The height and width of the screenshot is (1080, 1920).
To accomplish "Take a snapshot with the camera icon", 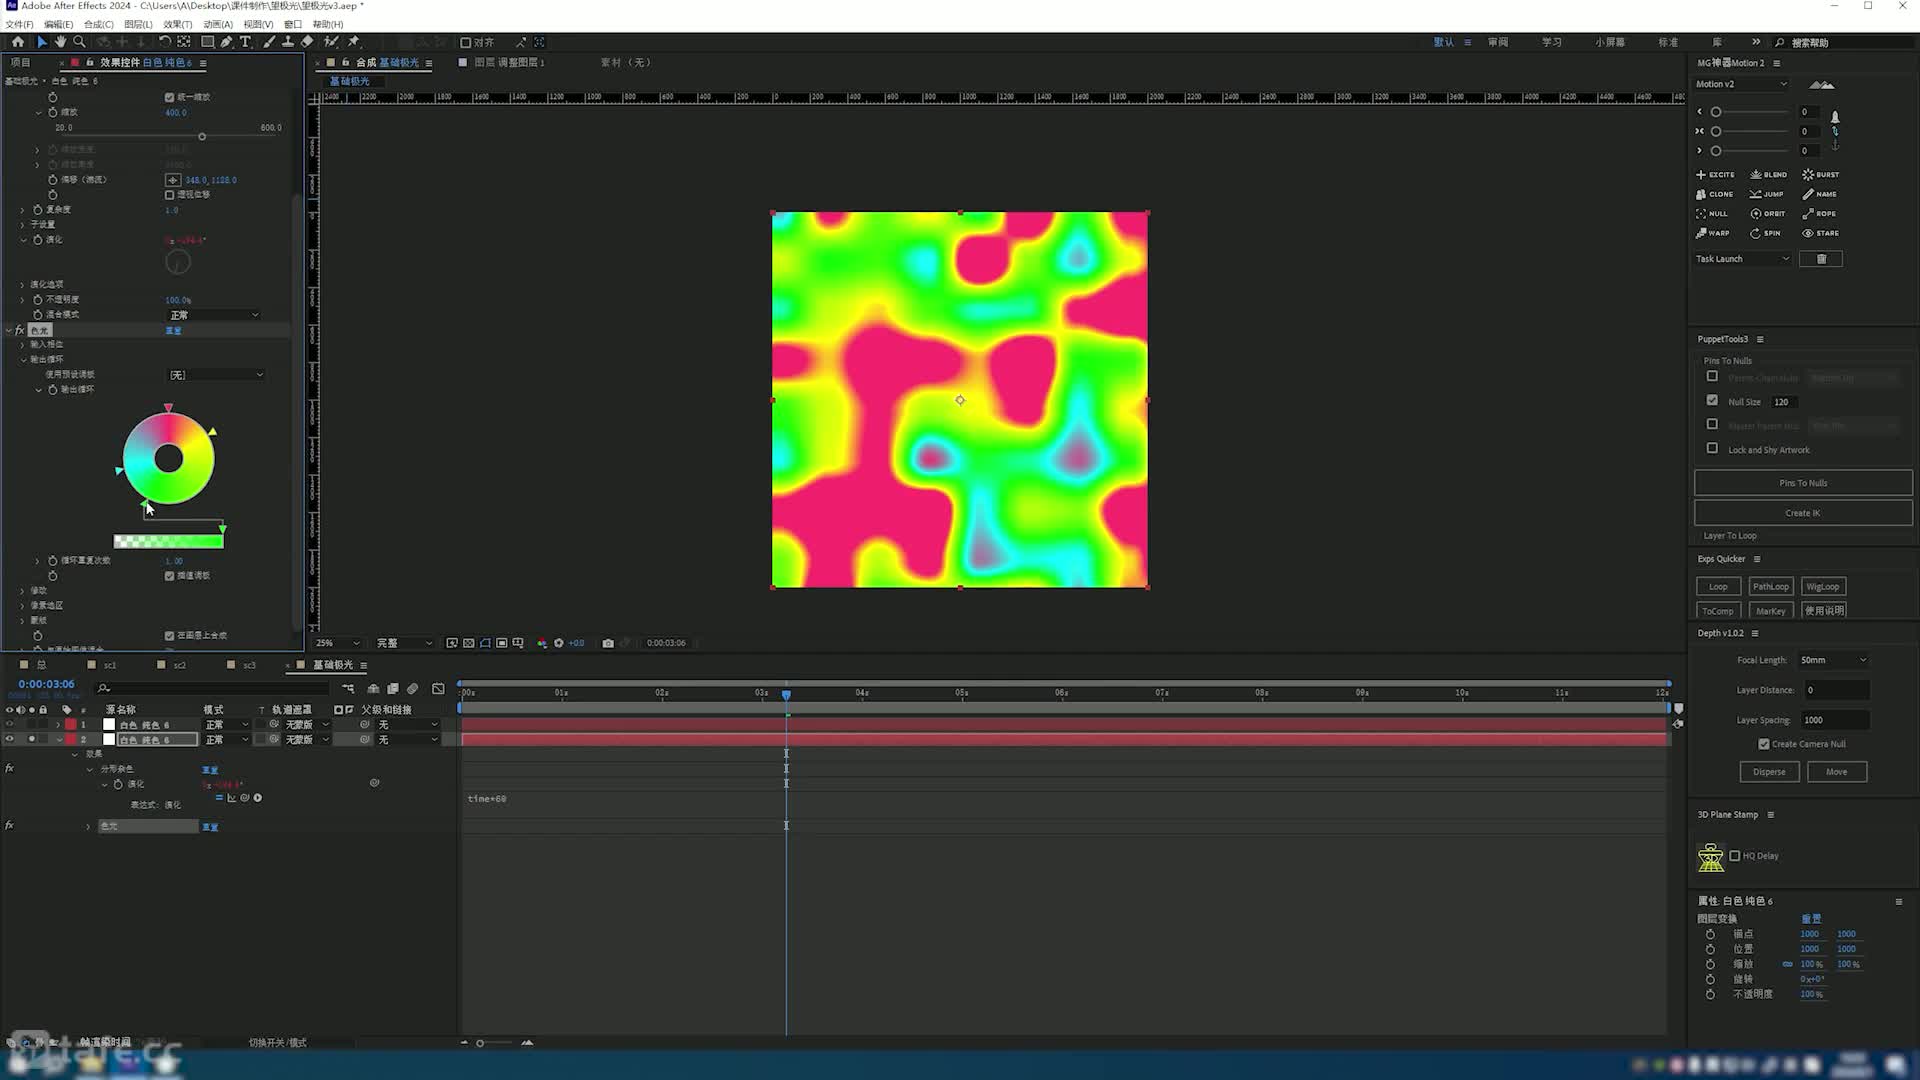I will pos(608,643).
